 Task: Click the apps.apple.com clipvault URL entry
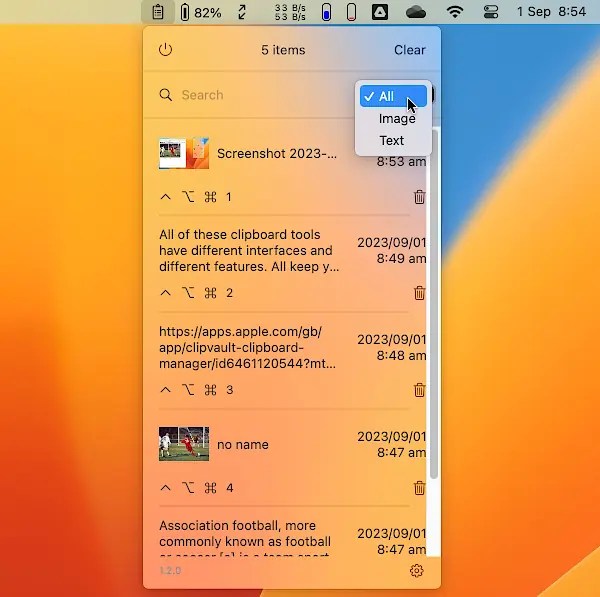pyautogui.click(x=248, y=347)
